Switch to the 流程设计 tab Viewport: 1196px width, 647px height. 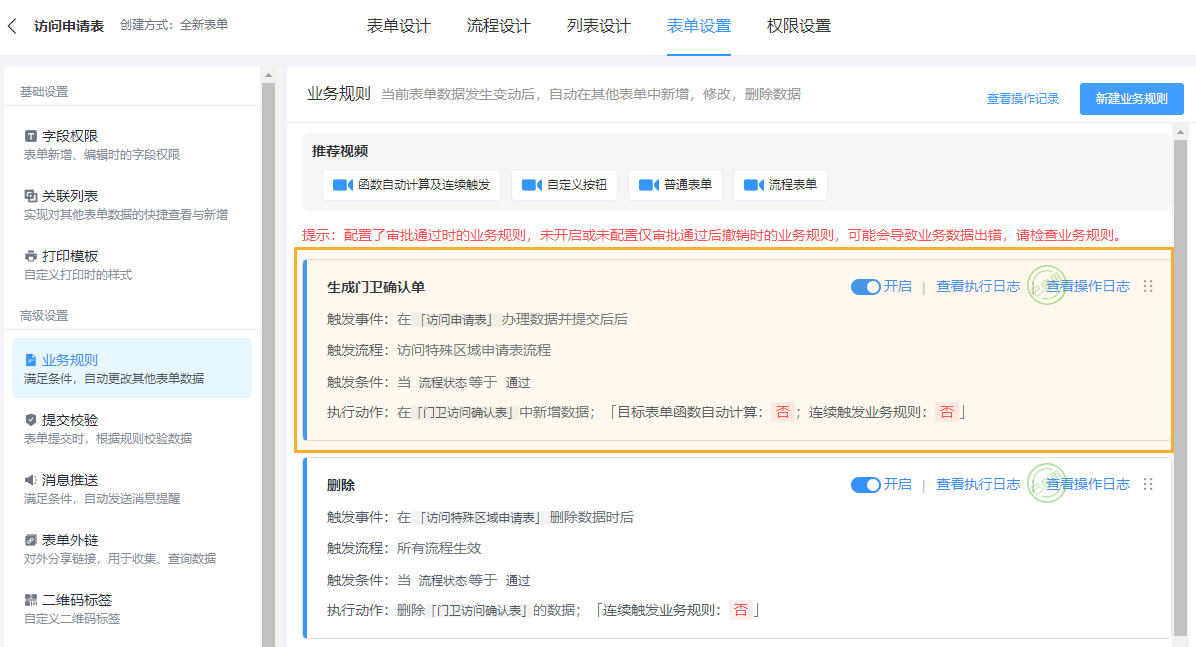(x=498, y=26)
